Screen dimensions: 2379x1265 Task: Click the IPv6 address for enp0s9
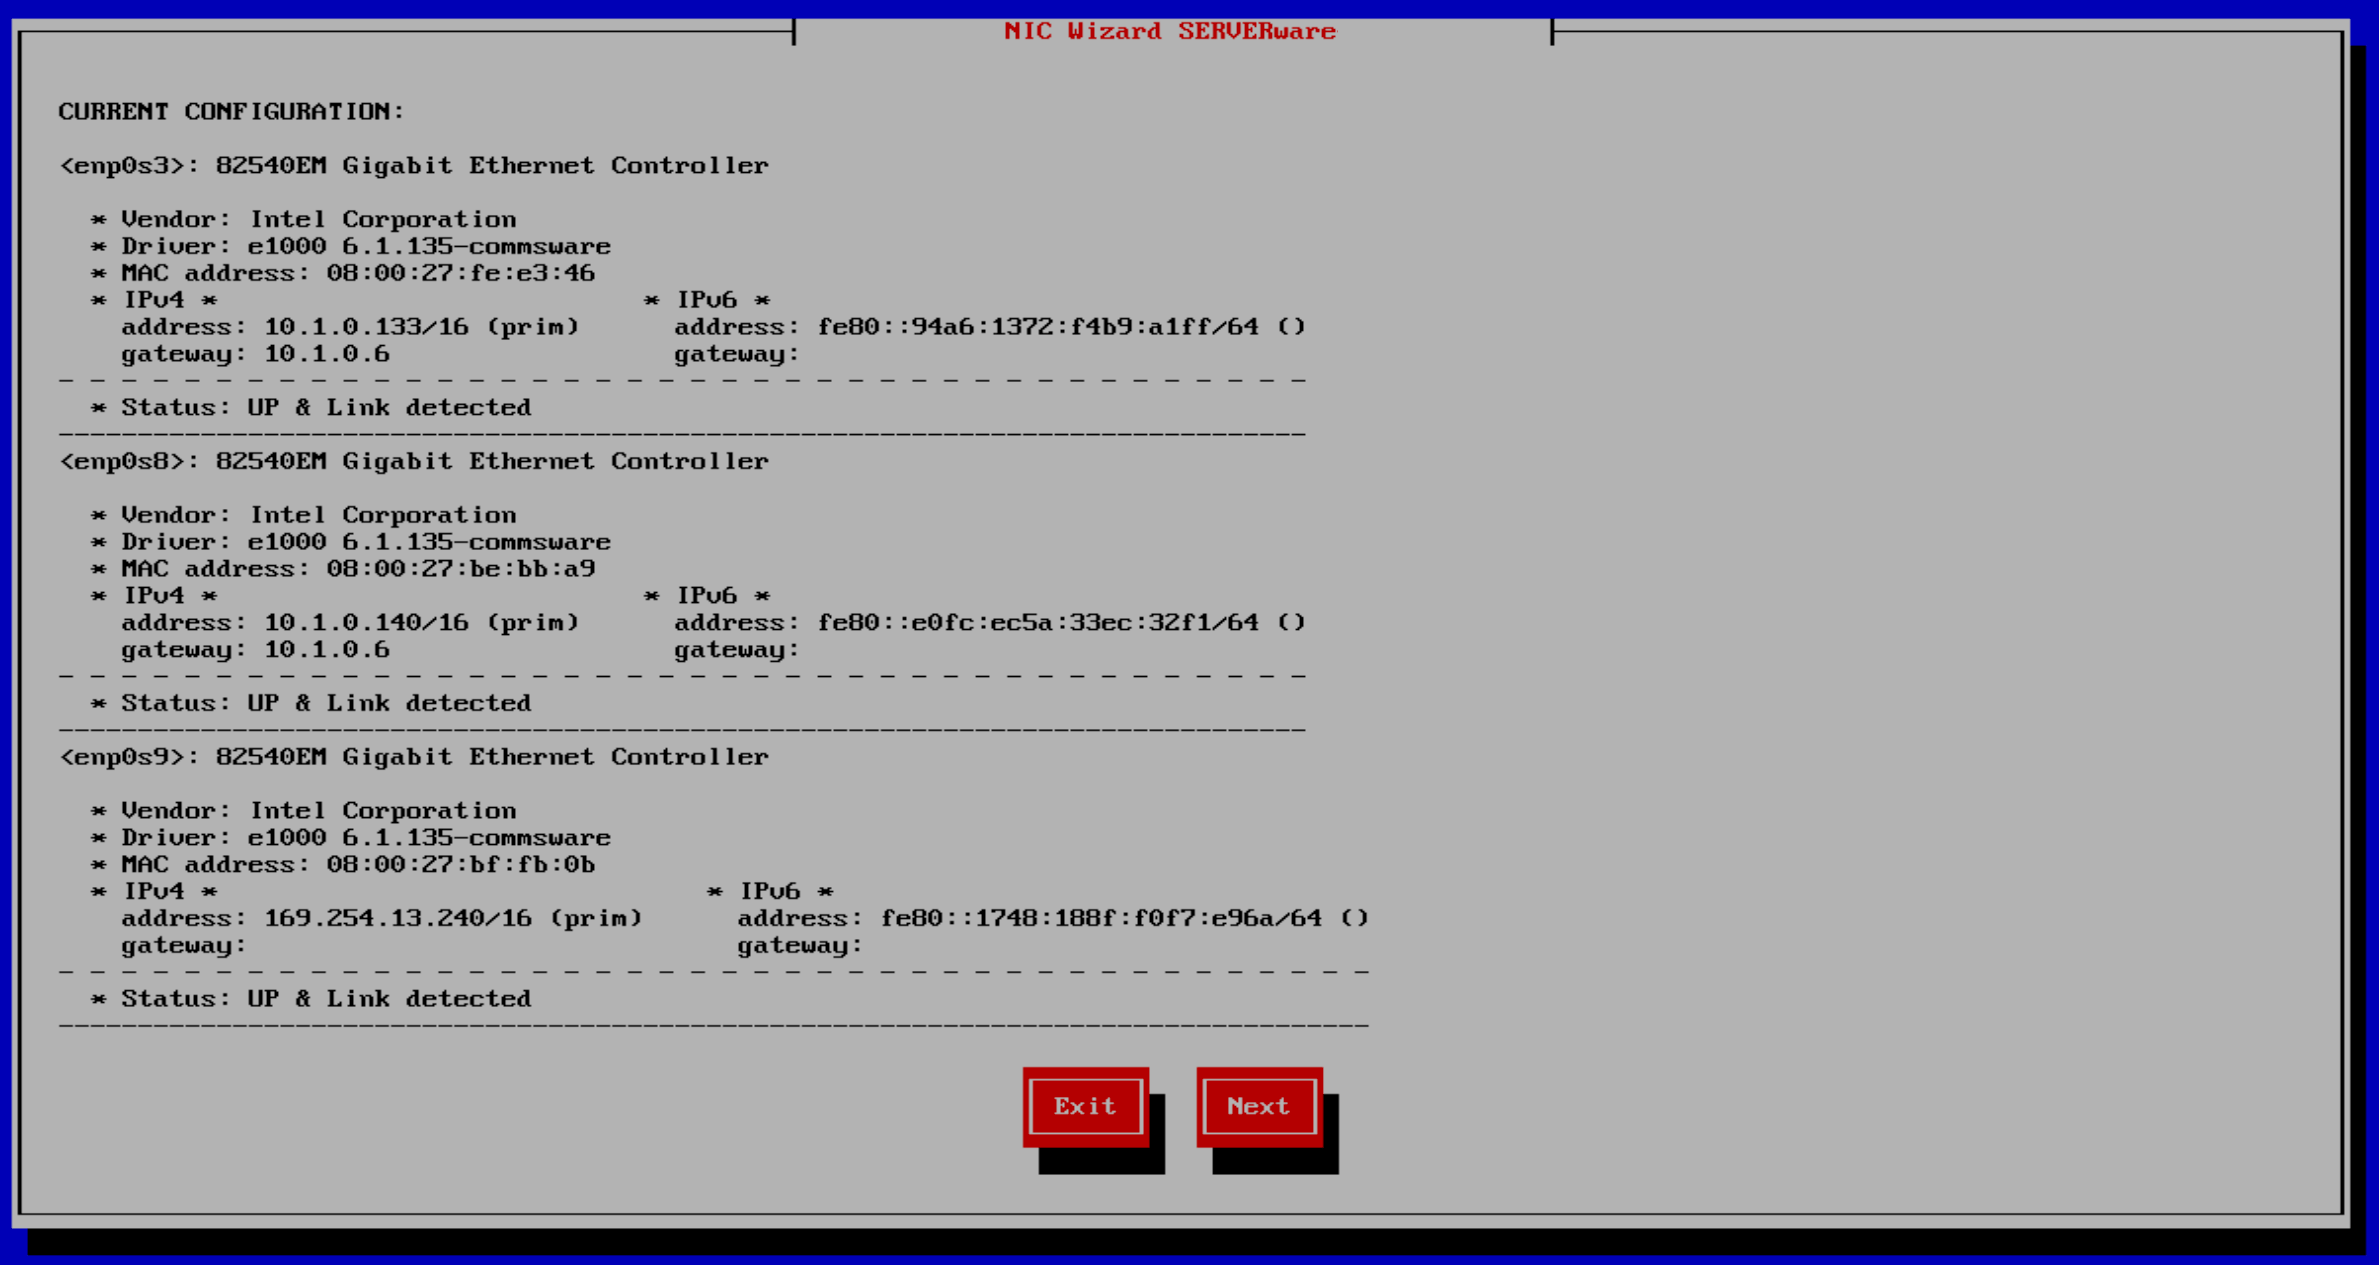click(x=1093, y=918)
